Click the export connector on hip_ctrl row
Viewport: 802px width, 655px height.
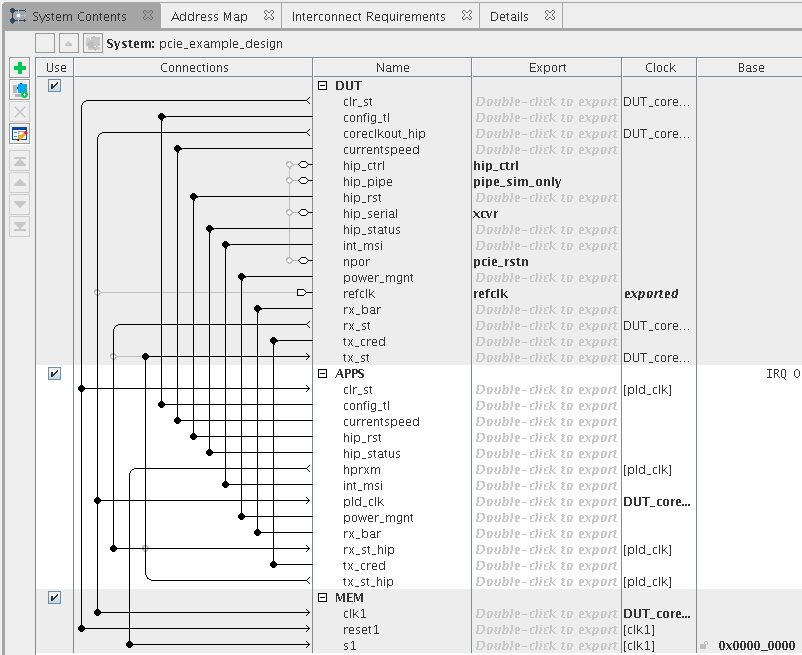point(304,165)
